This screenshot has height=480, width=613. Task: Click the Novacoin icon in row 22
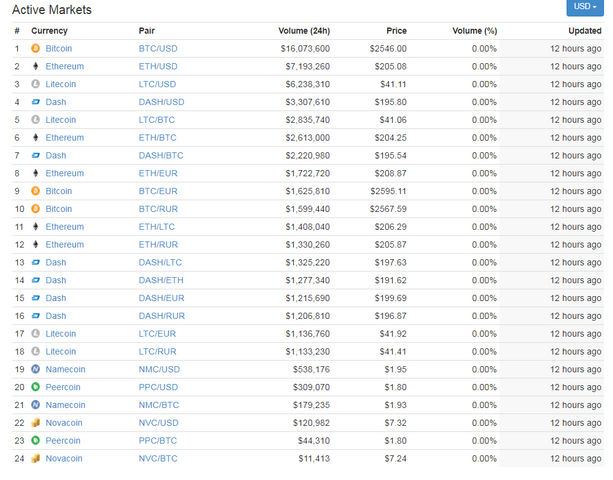36,423
